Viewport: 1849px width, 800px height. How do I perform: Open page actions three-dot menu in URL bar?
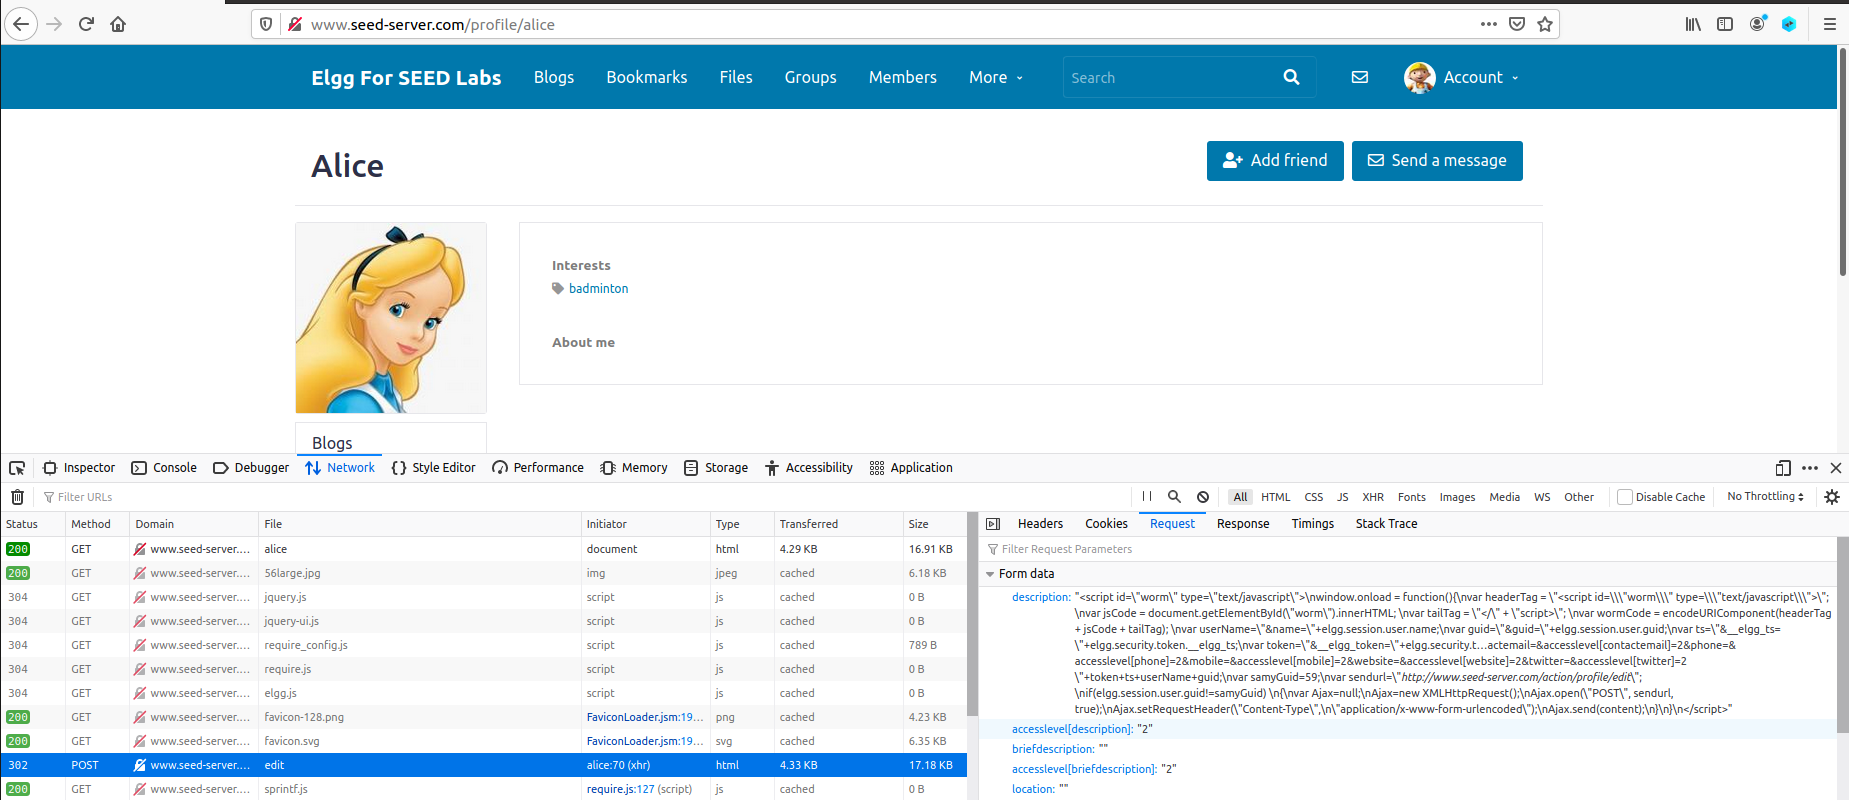(x=1489, y=24)
